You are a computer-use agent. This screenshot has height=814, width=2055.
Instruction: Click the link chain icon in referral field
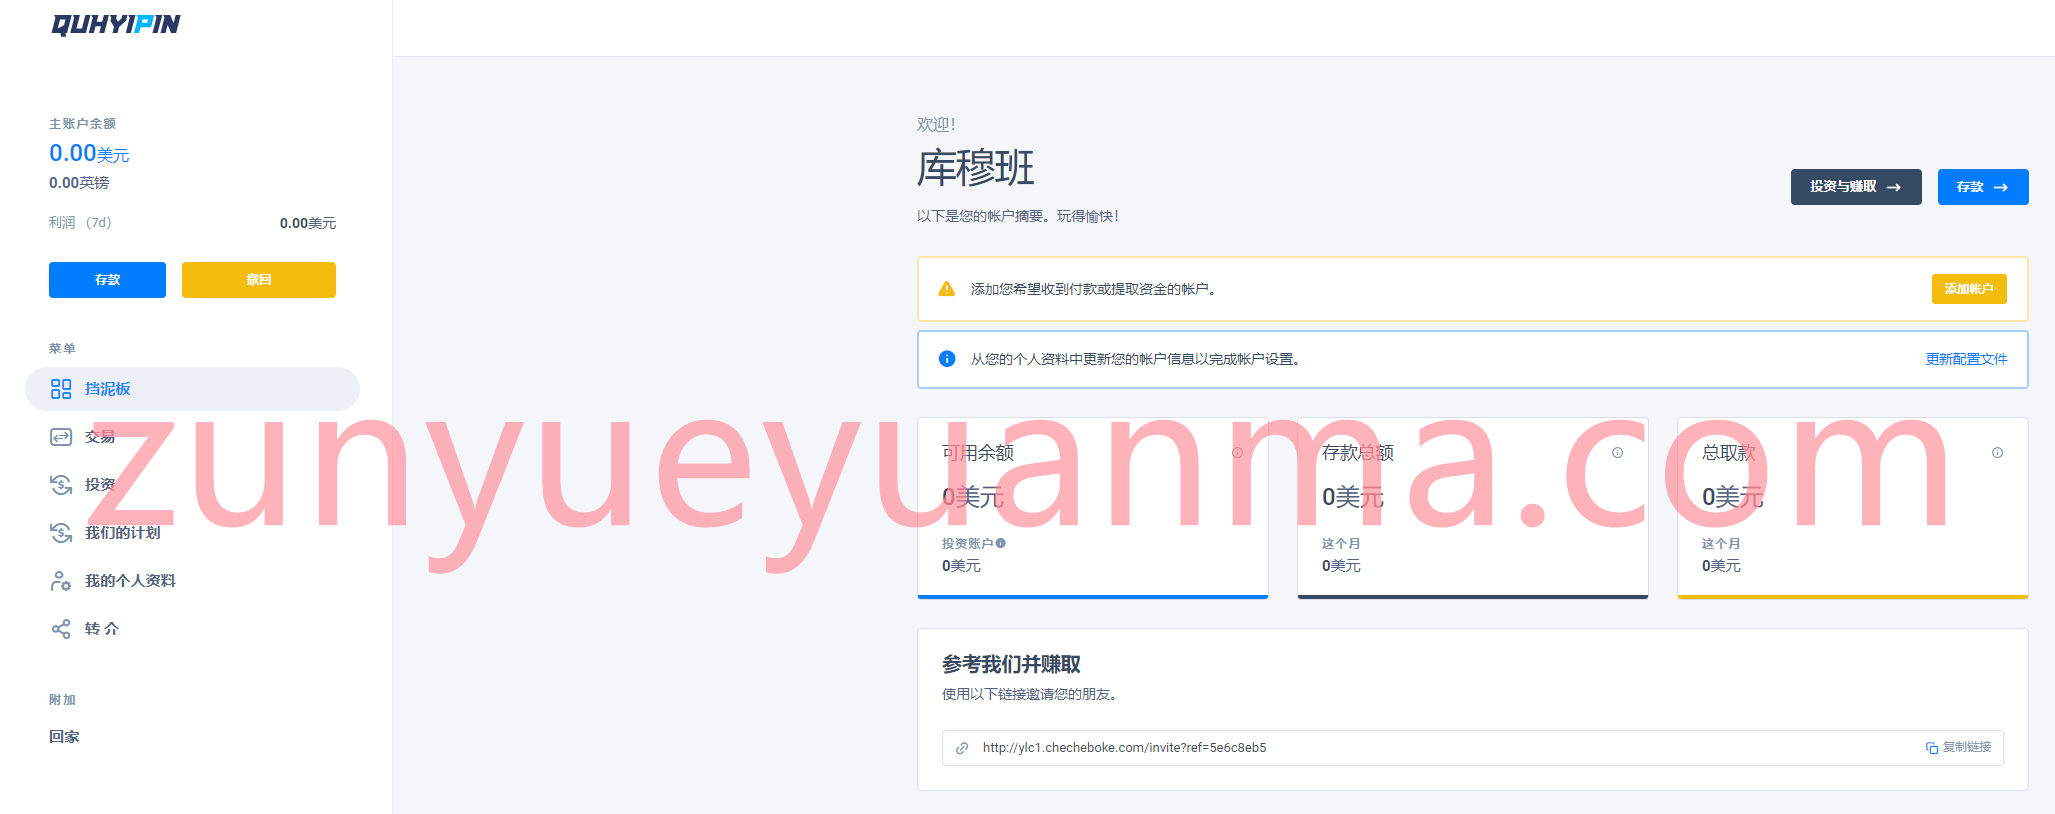(x=962, y=748)
